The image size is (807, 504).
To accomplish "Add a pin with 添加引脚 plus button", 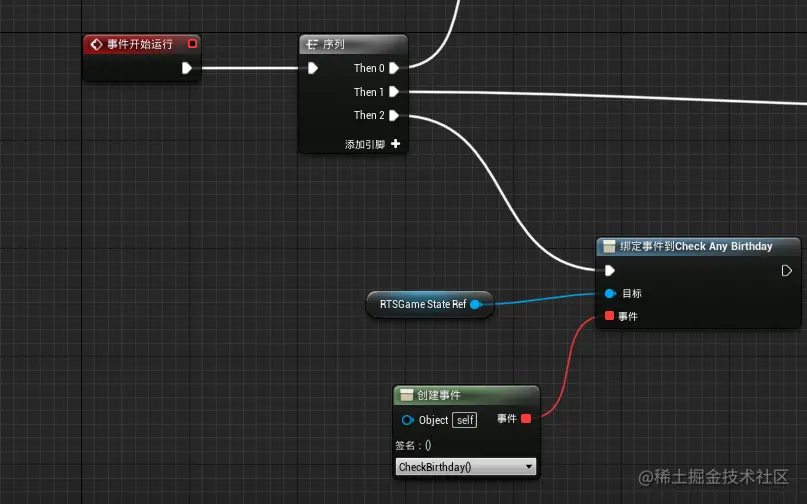I will [395, 144].
